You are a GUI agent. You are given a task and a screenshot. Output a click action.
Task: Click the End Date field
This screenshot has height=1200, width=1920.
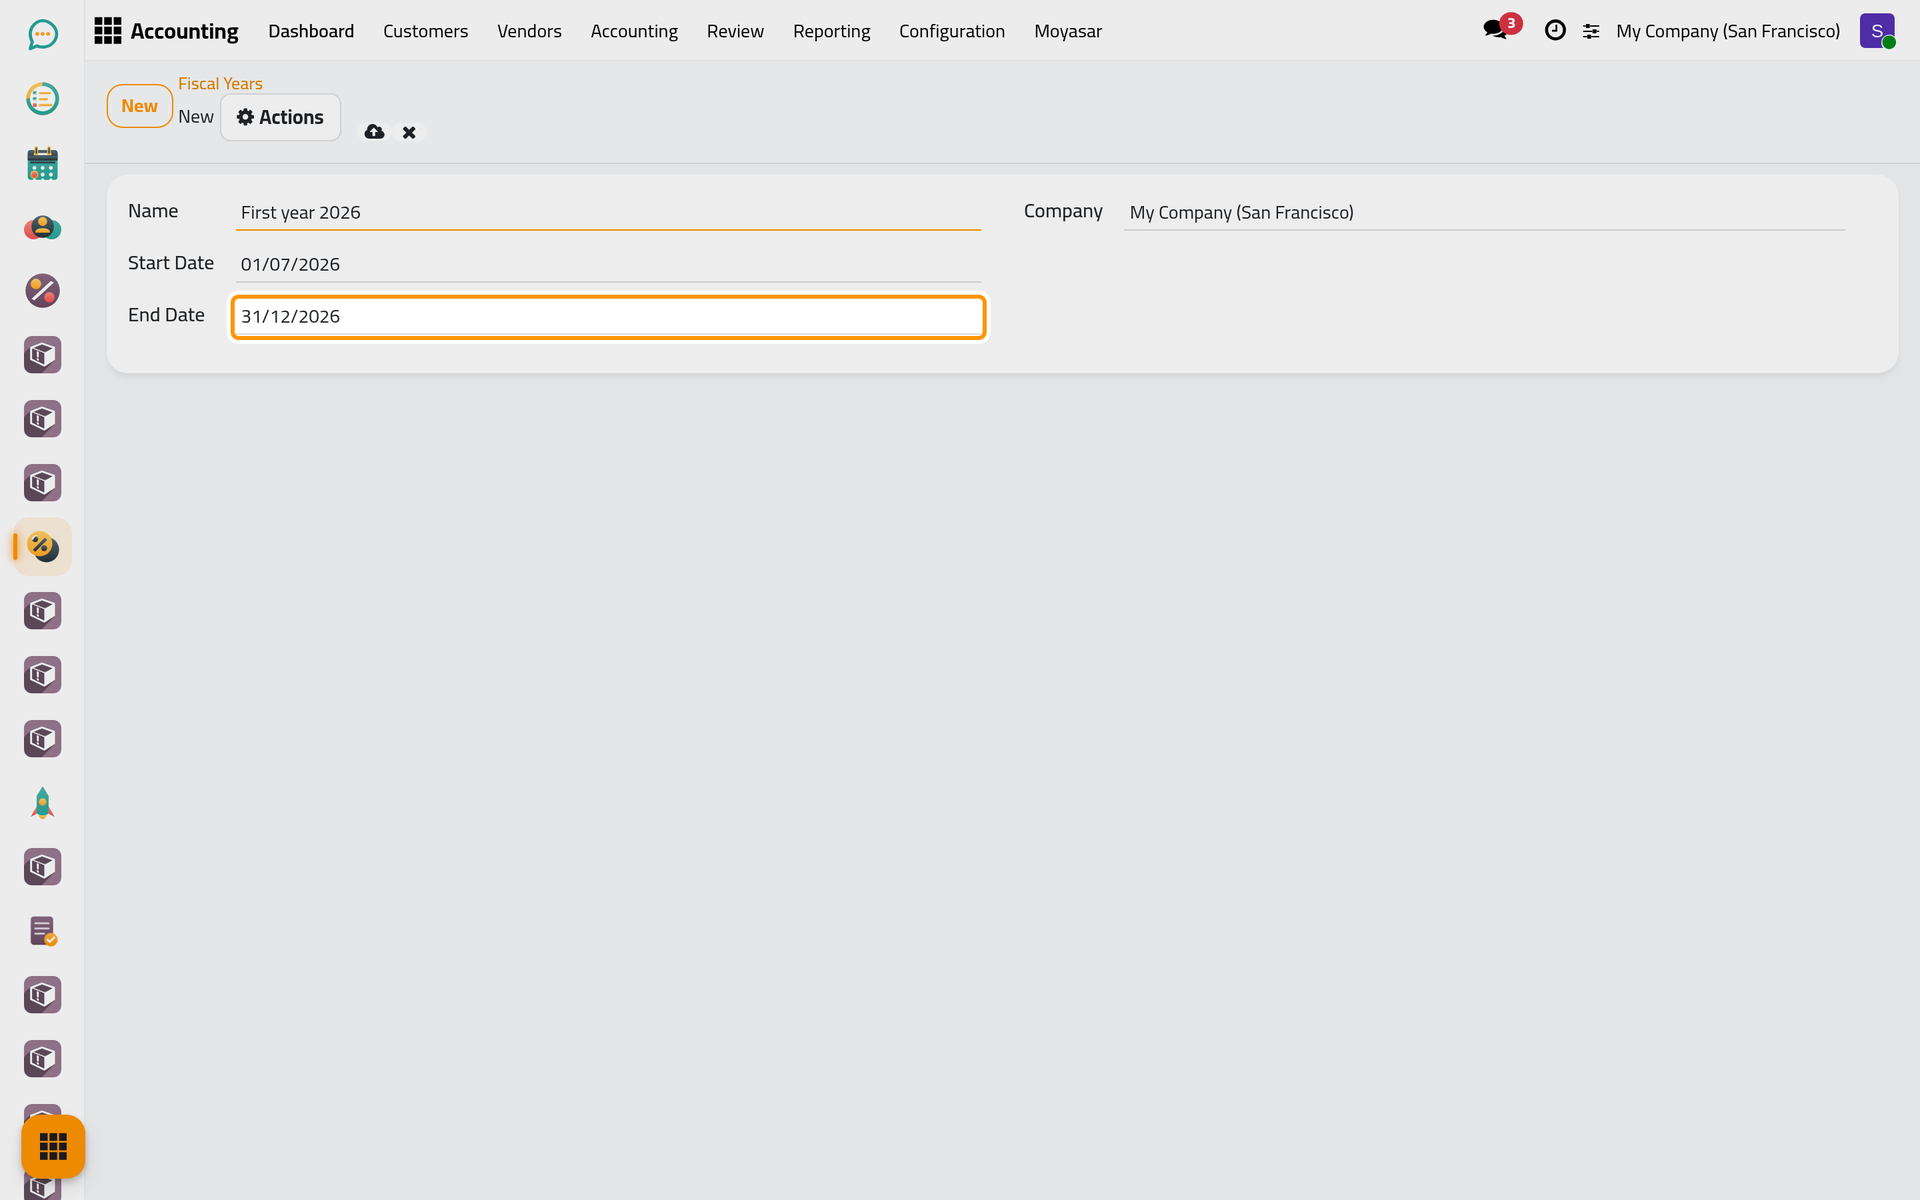608,316
